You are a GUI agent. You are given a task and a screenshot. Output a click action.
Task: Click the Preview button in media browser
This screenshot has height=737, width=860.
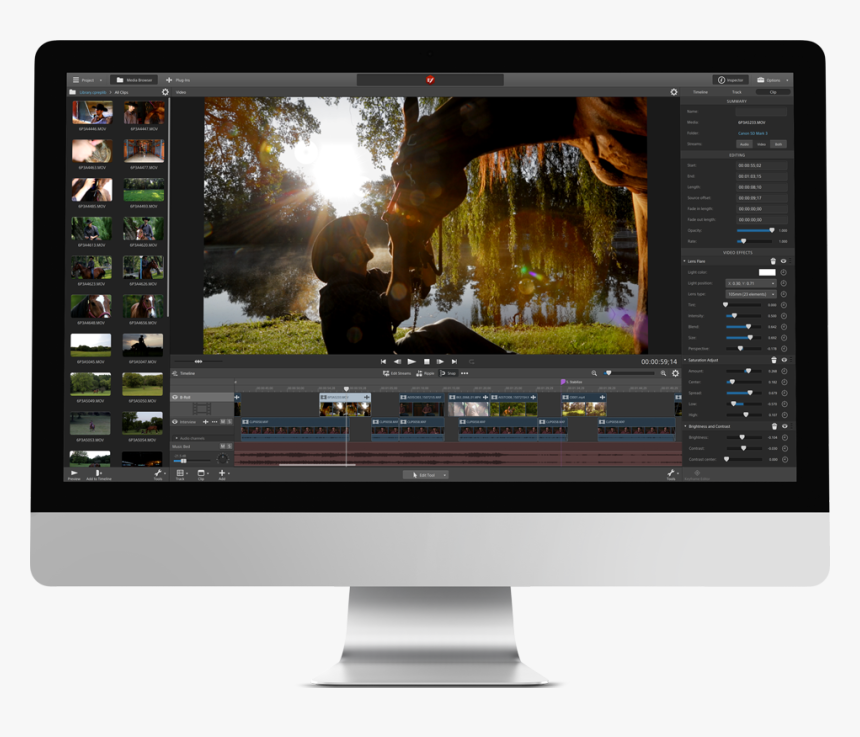tap(74, 474)
